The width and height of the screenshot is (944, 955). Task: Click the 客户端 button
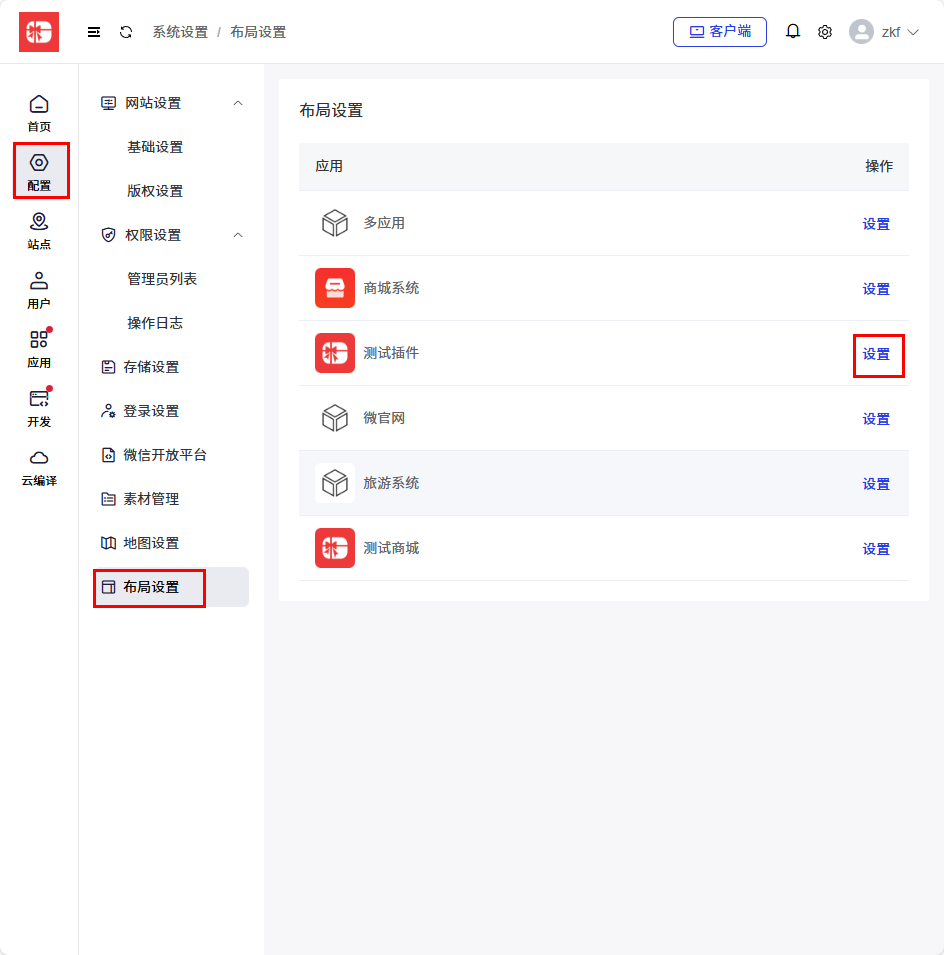pyautogui.click(x=720, y=32)
